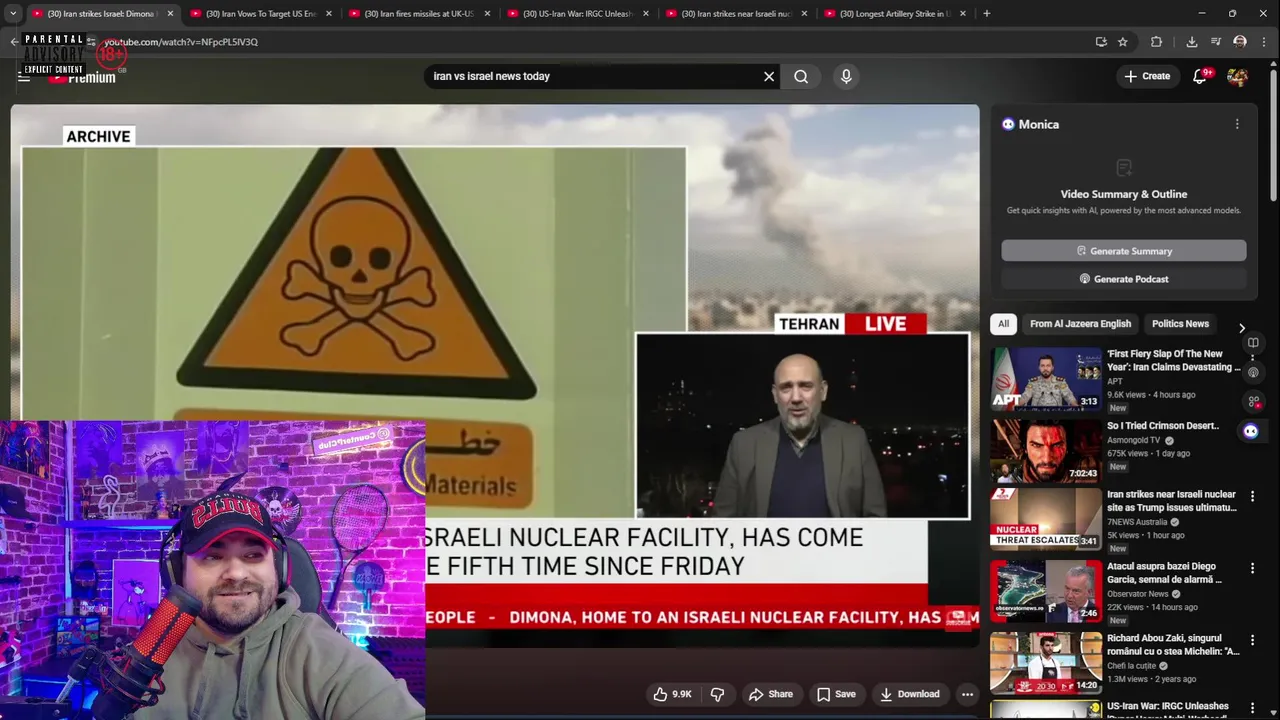This screenshot has height=720, width=1280.
Task: Open options menu for Chefi la cuțite video
Action: pyautogui.click(x=1251, y=640)
